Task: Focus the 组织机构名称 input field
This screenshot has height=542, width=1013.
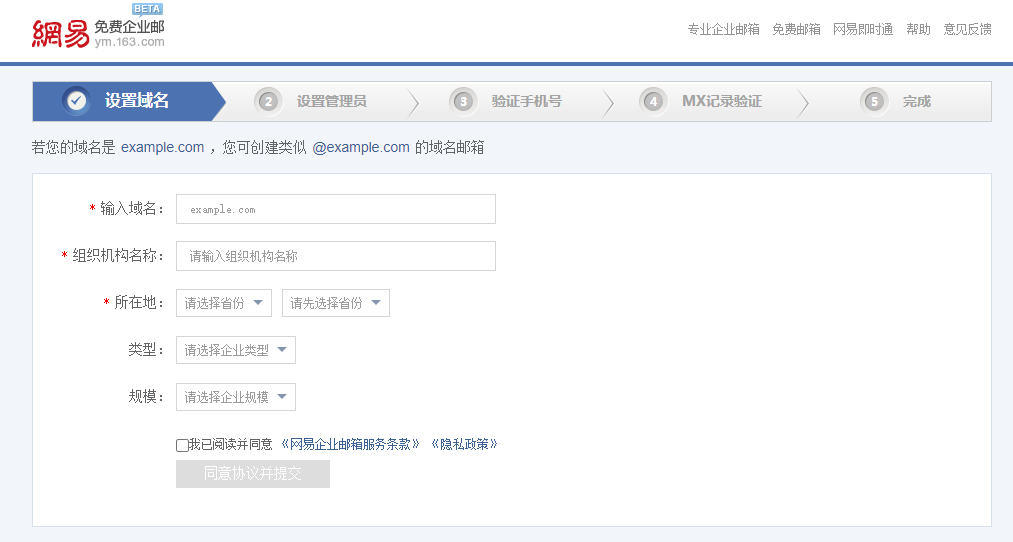Action: [336, 256]
